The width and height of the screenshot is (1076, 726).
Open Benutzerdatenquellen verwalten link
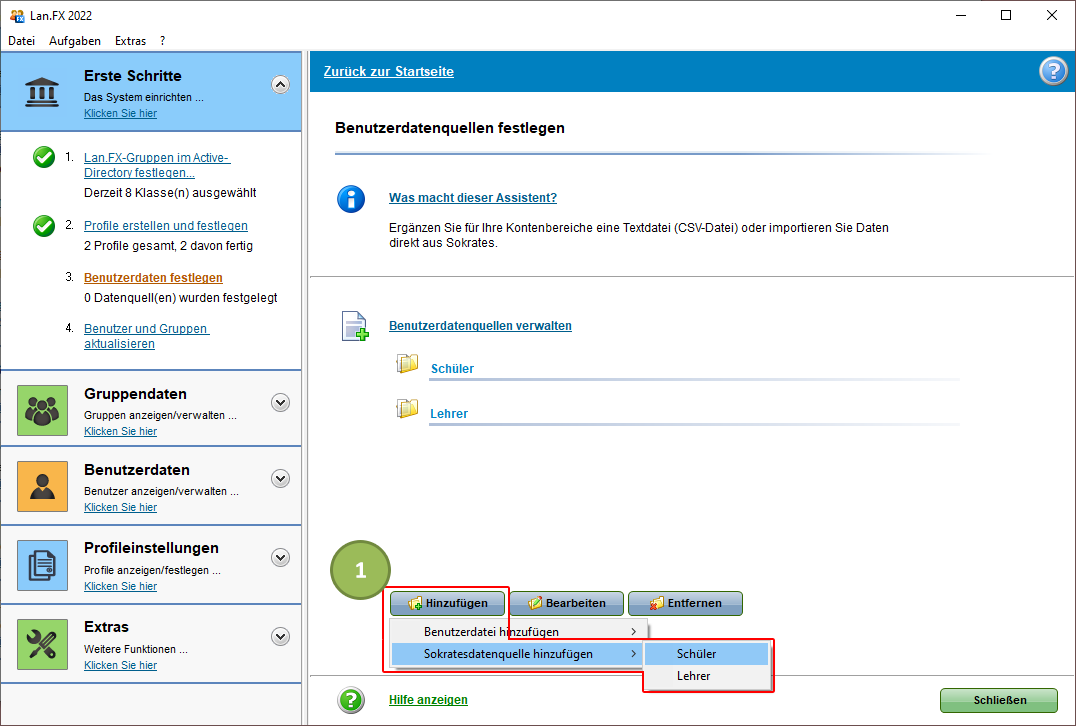click(x=480, y=326)
